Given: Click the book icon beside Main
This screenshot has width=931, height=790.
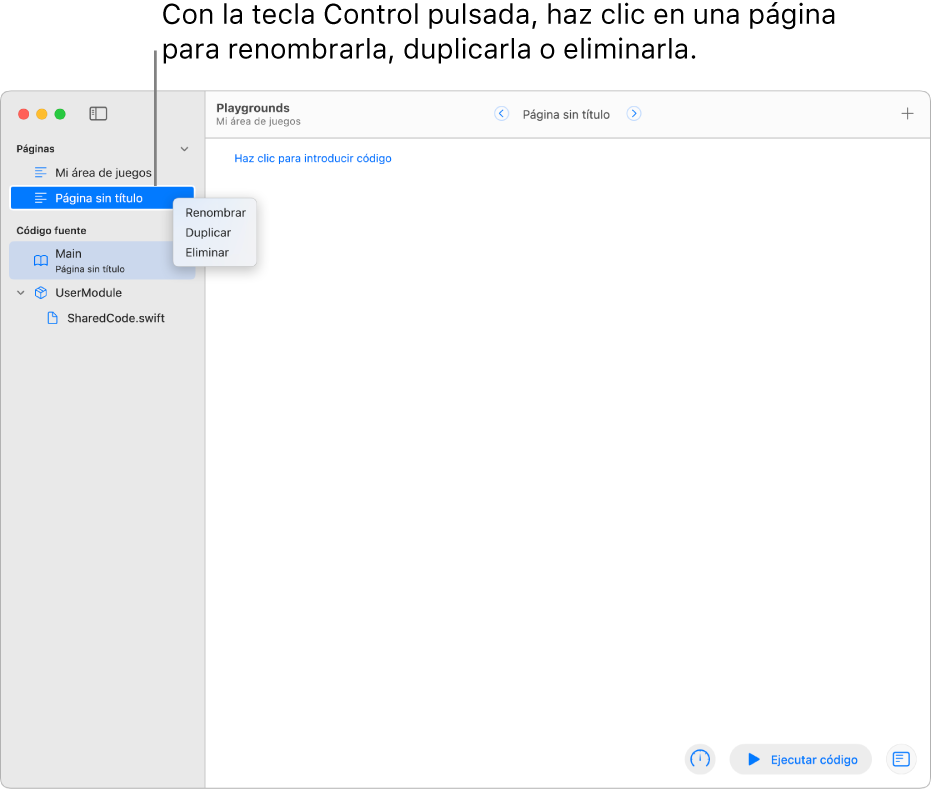Looking at the screenshot, I should coord(40,260).
